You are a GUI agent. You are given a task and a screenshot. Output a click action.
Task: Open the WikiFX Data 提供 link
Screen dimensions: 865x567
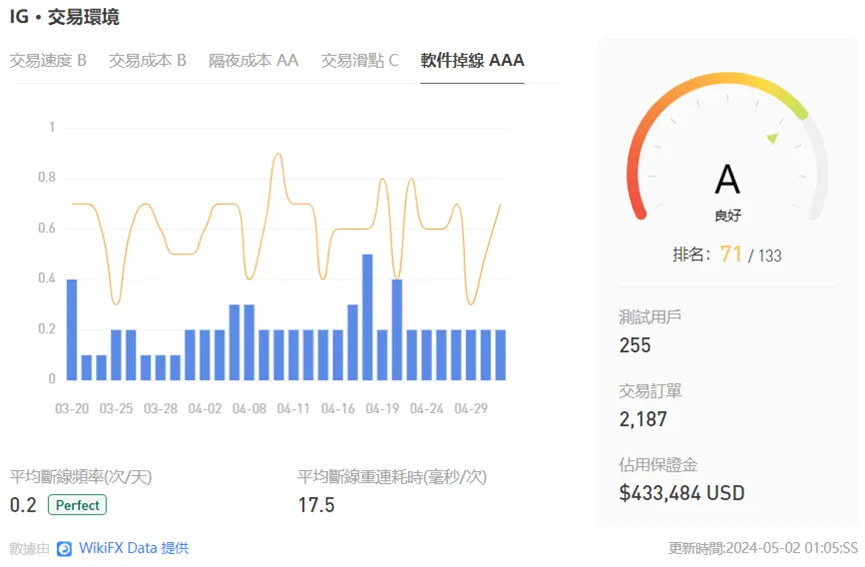coord(134,548)
